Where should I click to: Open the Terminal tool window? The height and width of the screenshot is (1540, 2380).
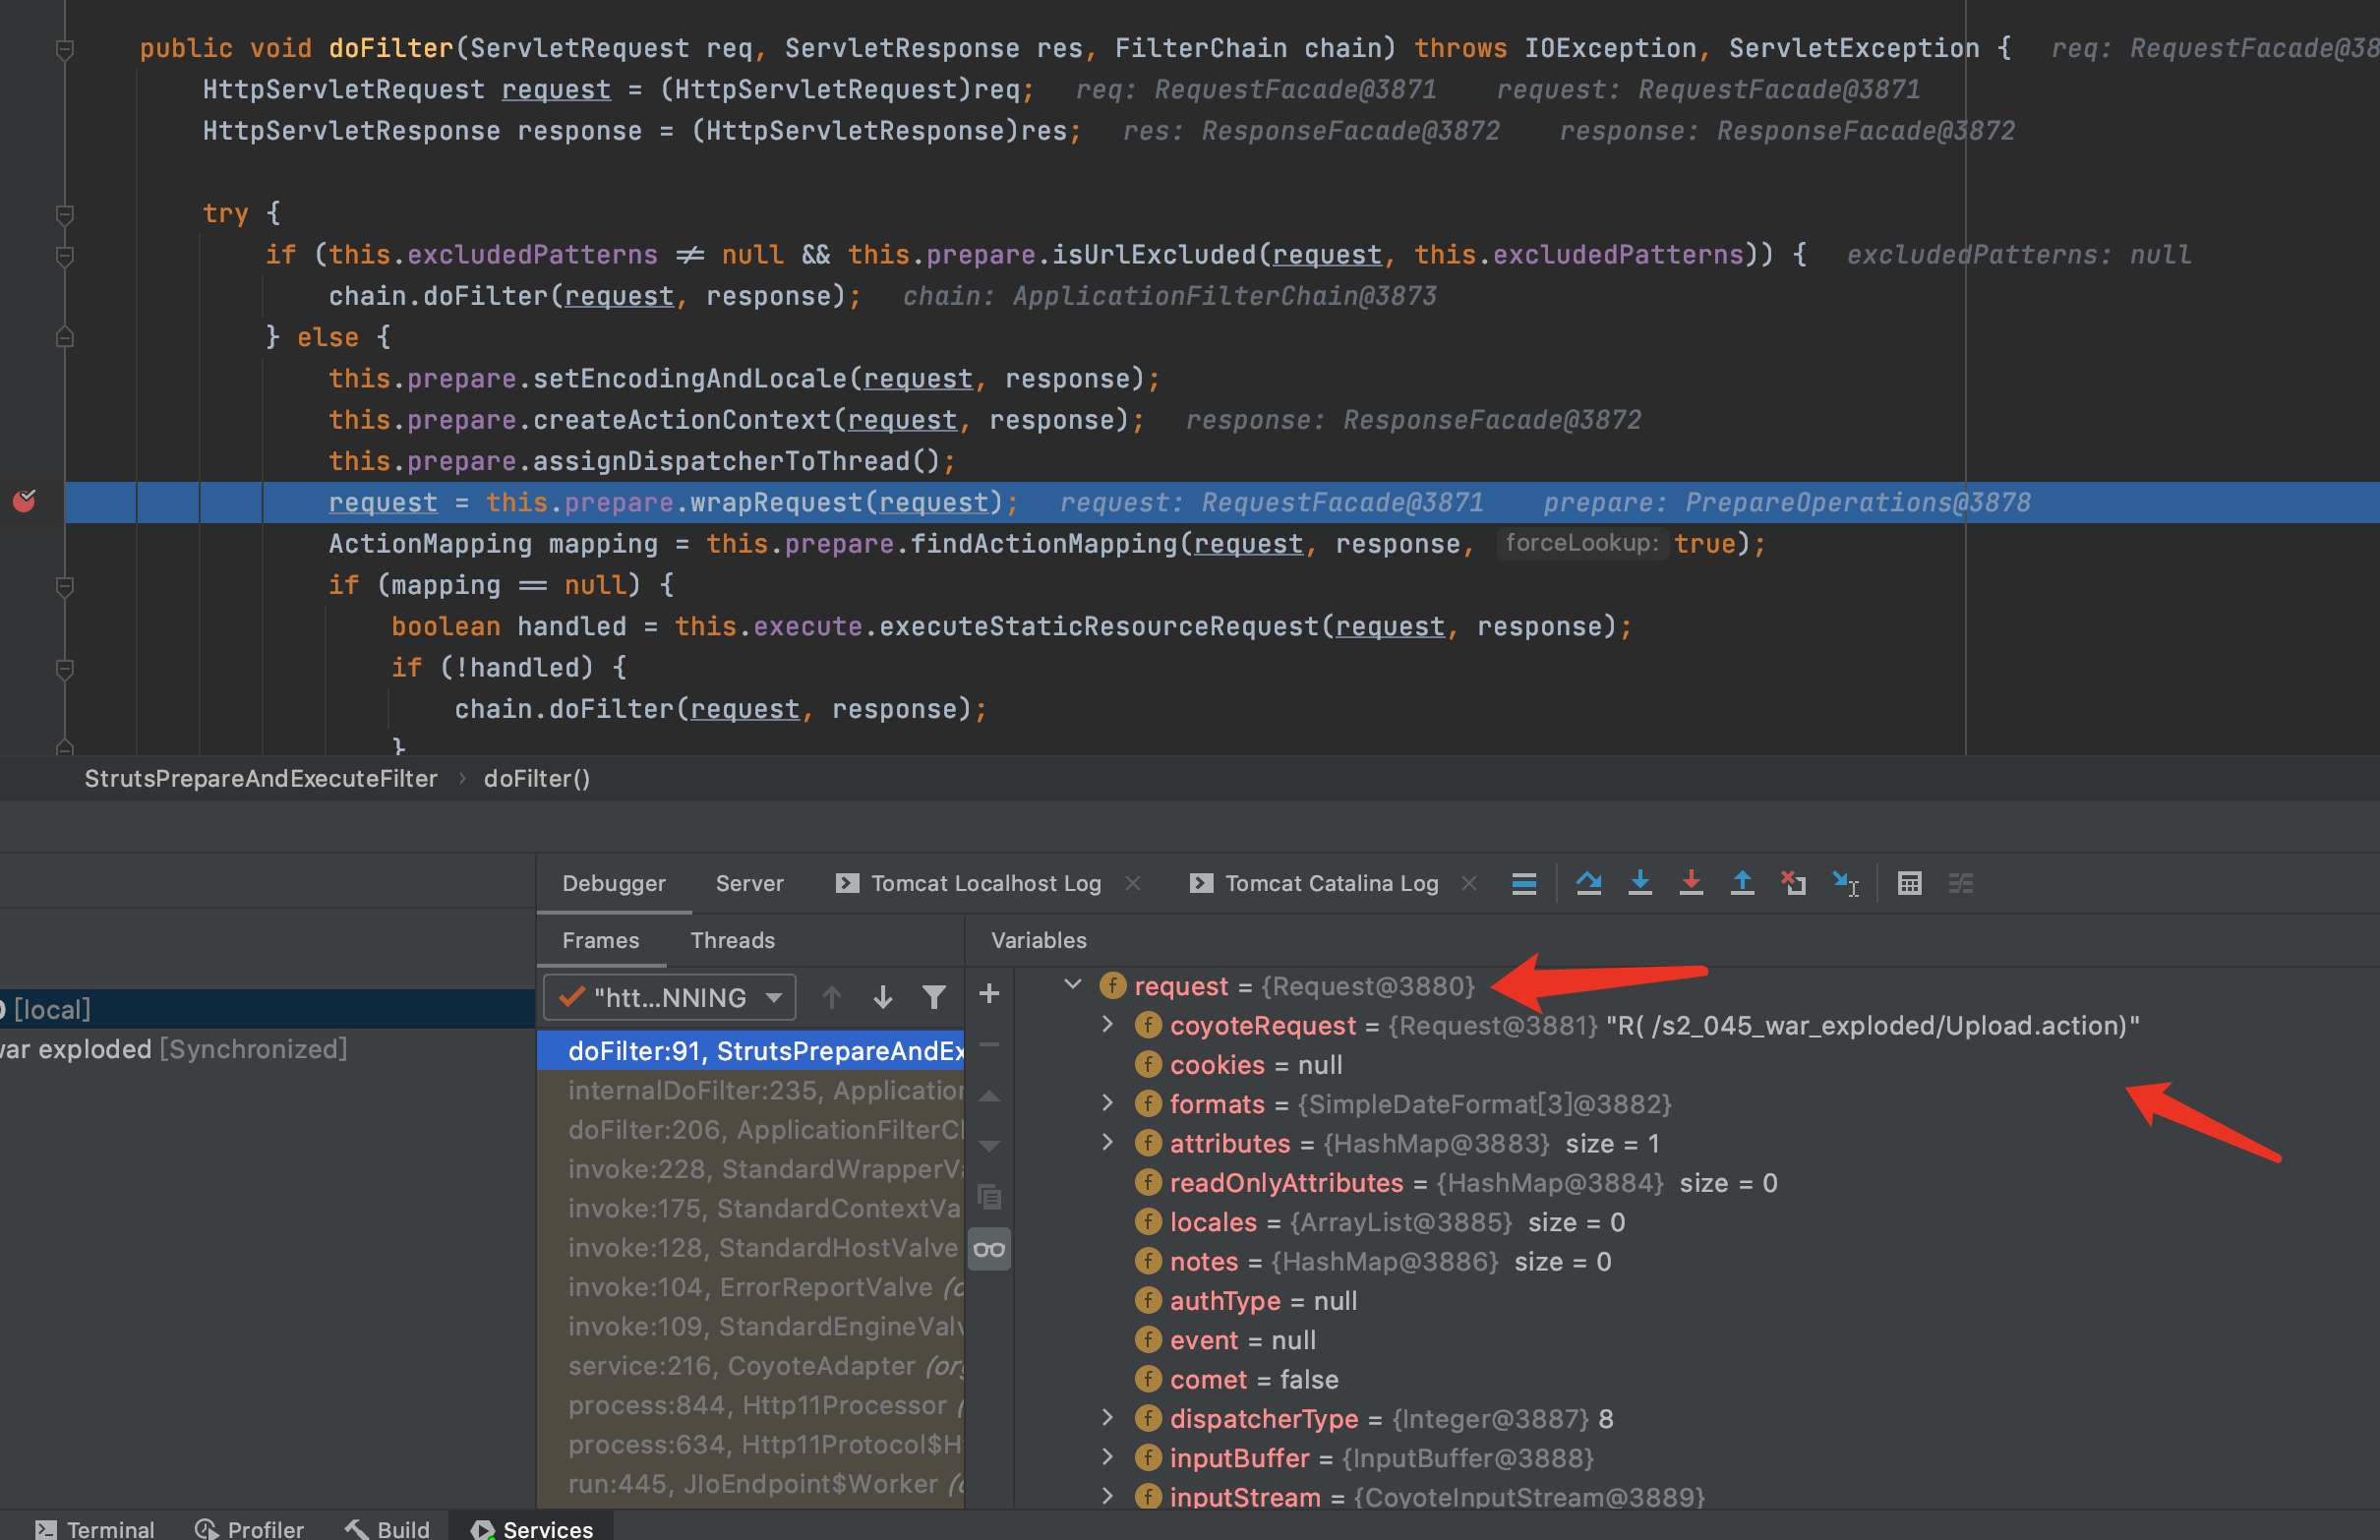tap(95, 1529)
